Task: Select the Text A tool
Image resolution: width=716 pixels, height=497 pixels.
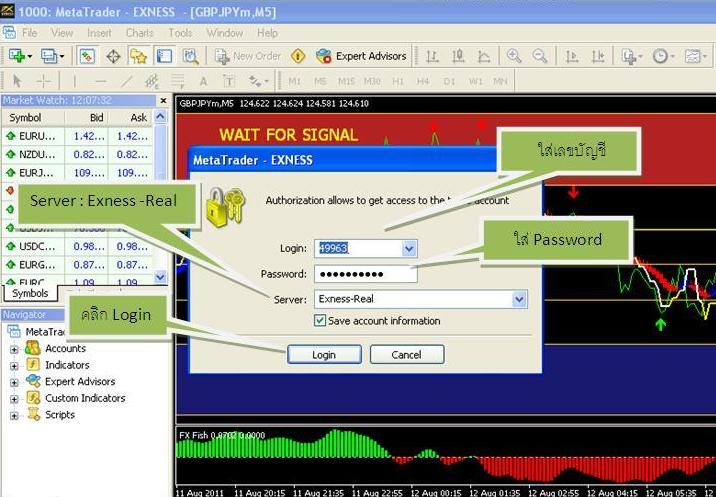Action: 203,81
